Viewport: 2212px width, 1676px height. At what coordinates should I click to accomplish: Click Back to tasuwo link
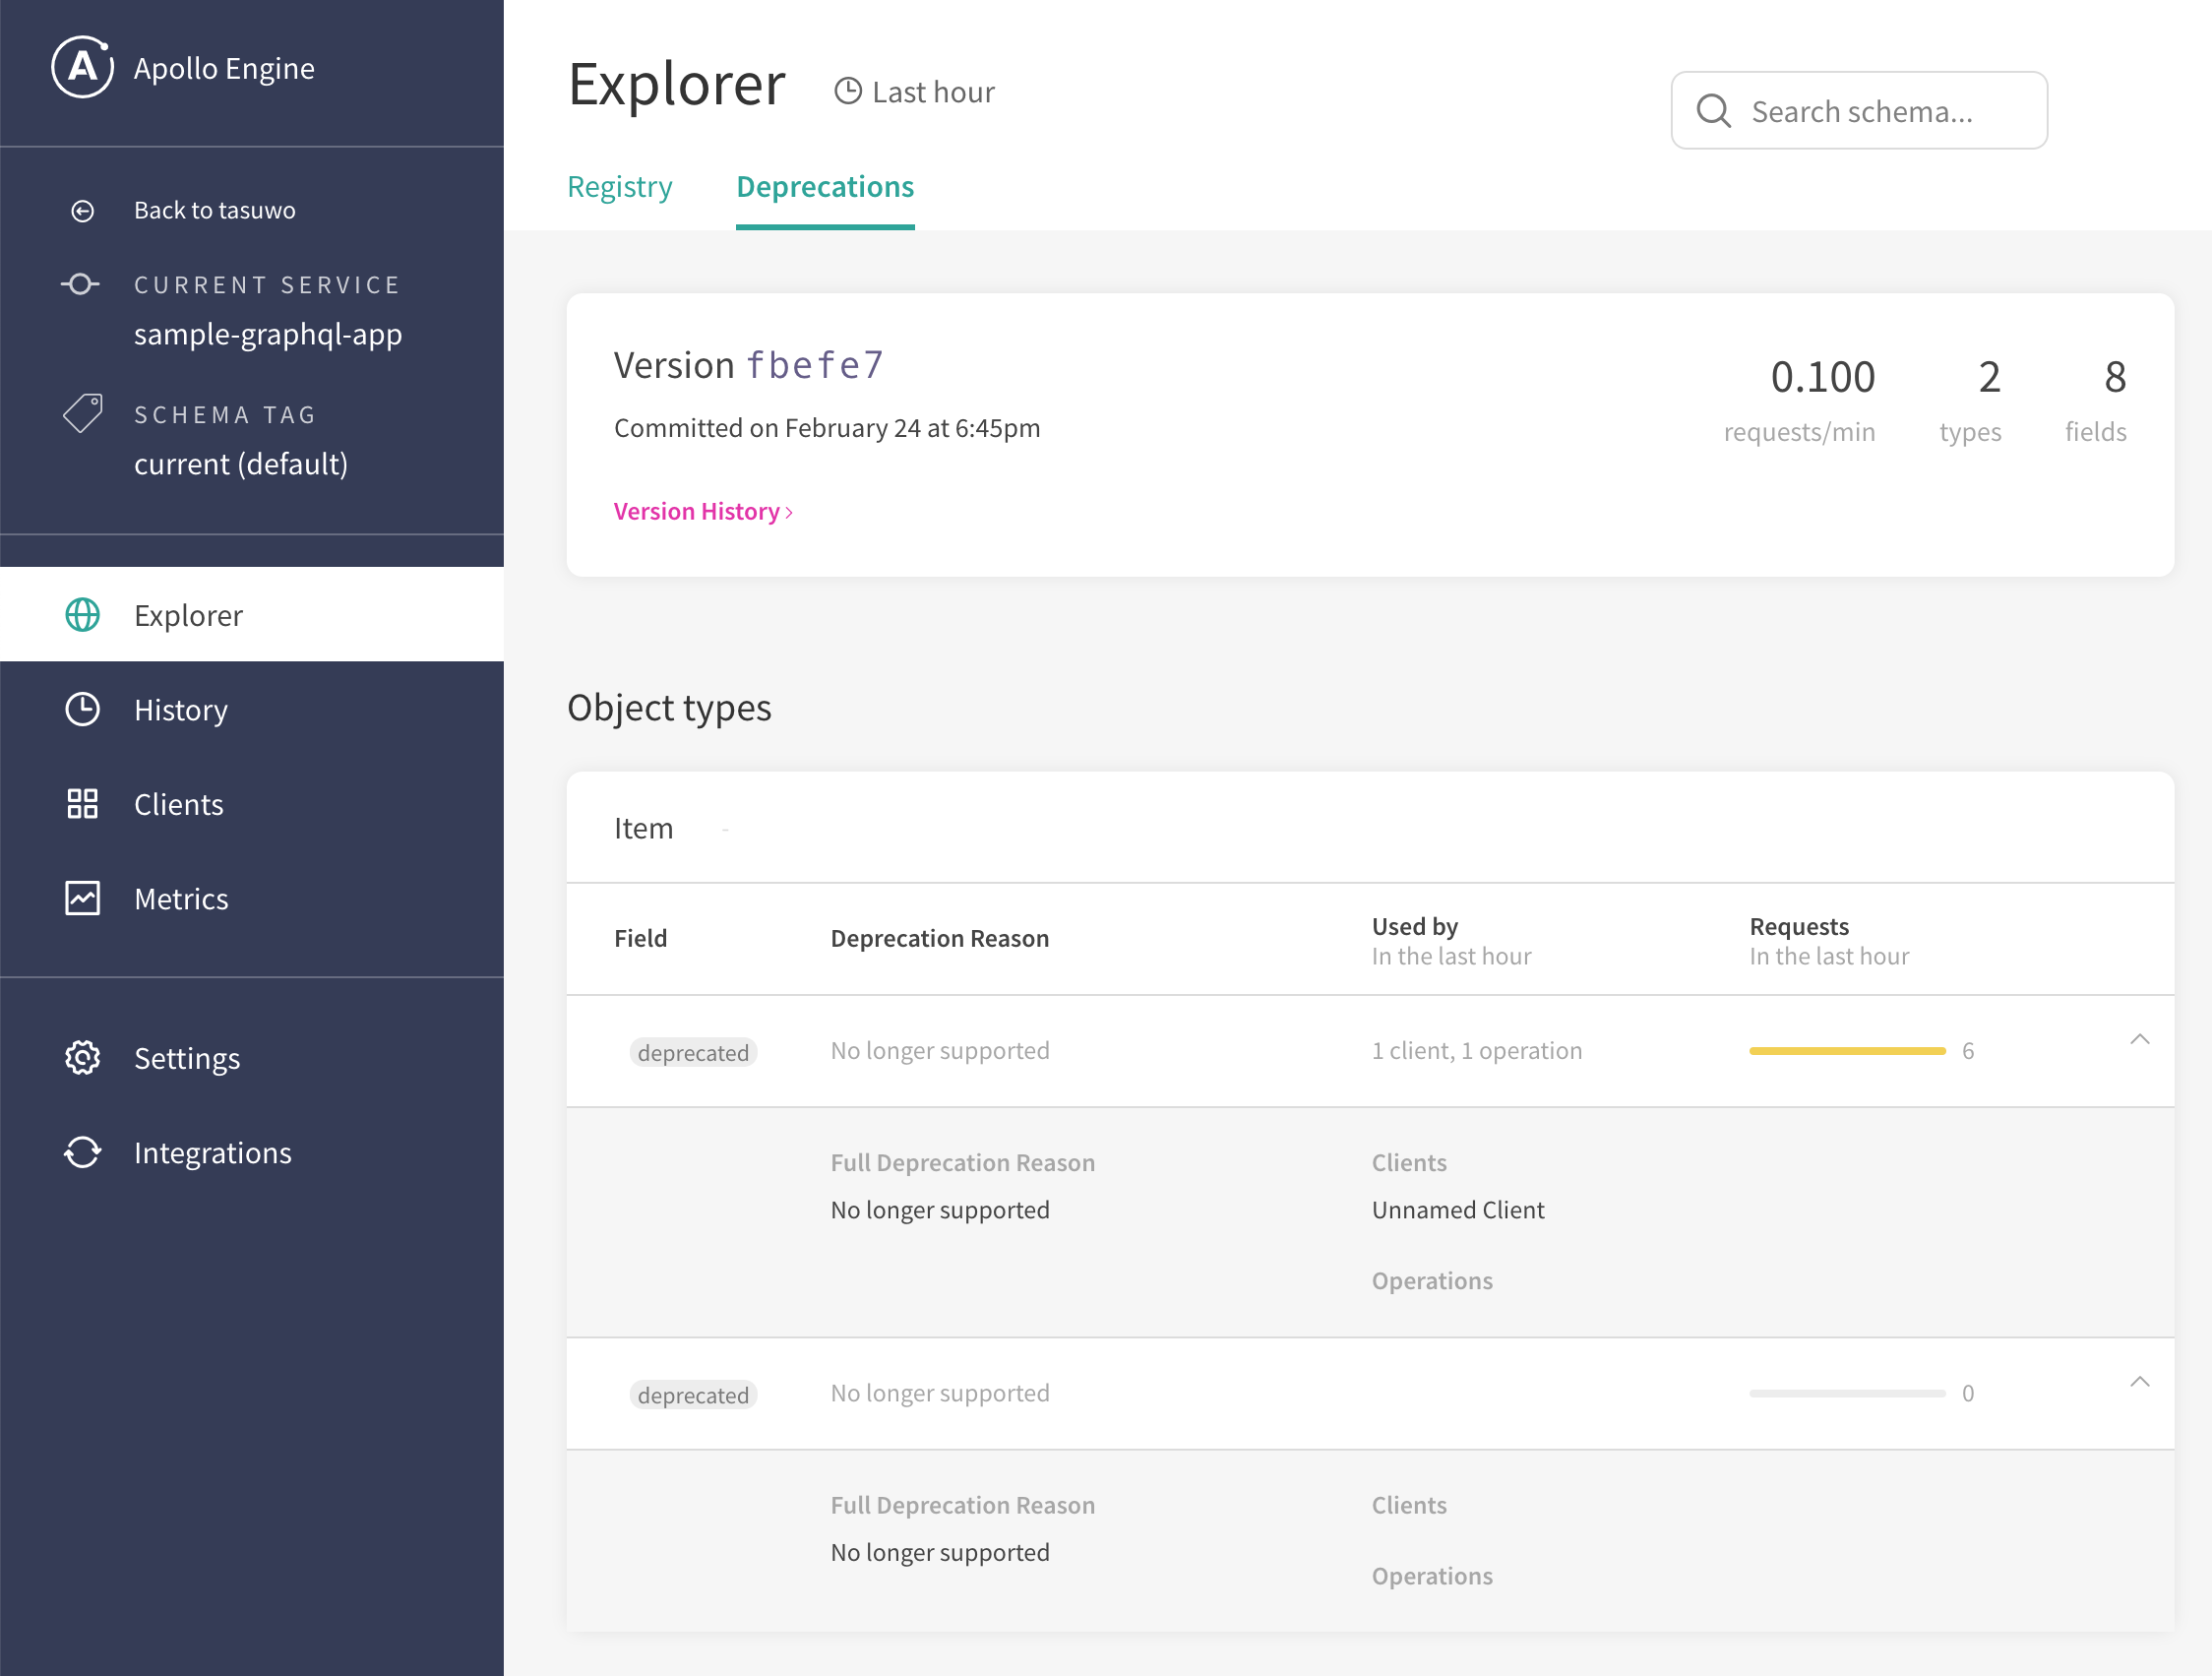coord(214,211)
